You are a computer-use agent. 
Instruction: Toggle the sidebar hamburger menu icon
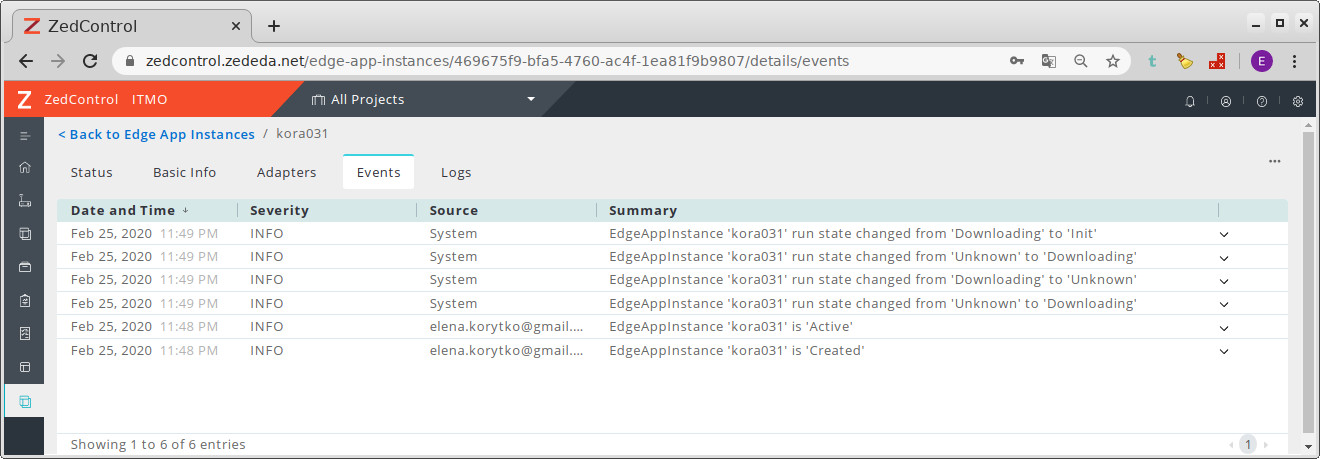(x=25, y=135)
